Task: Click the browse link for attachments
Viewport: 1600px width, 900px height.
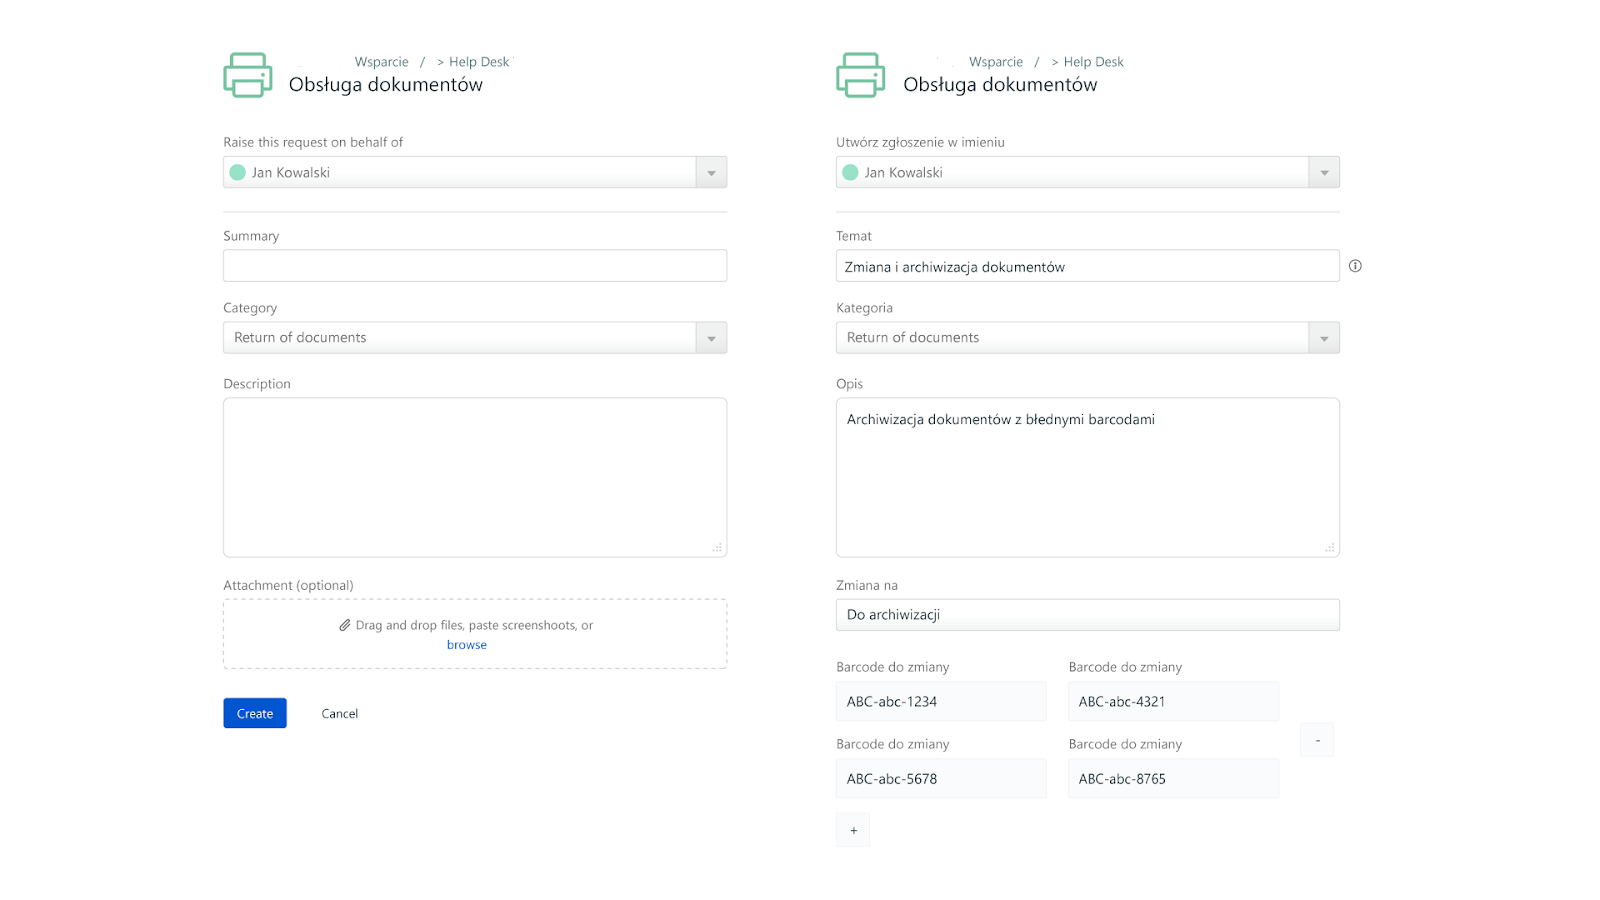Action: (467, 645)
